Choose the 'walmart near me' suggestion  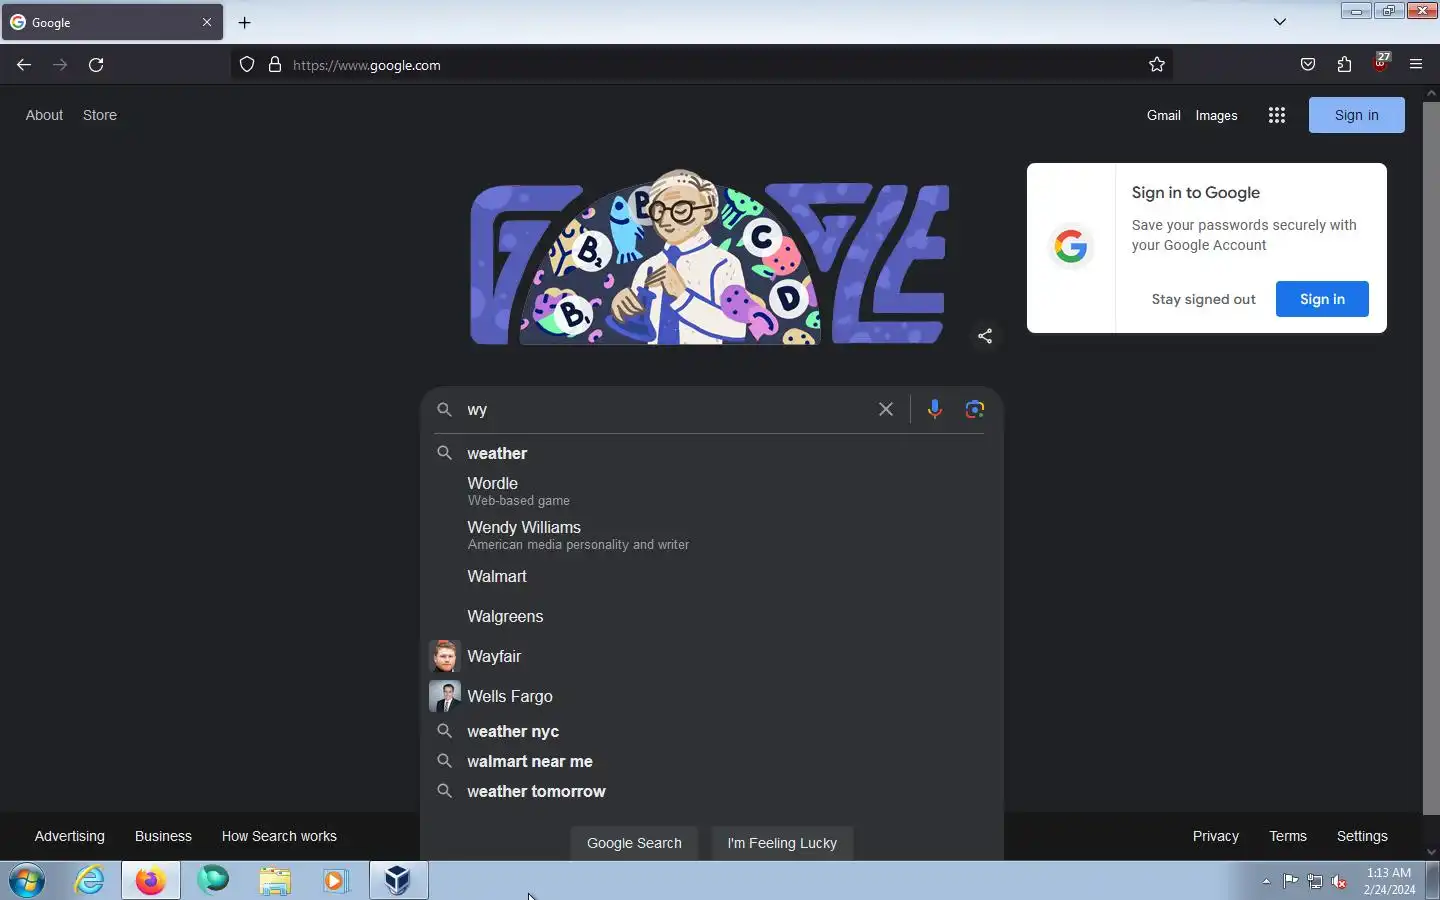pyautogui.click(x=711, y=761)
